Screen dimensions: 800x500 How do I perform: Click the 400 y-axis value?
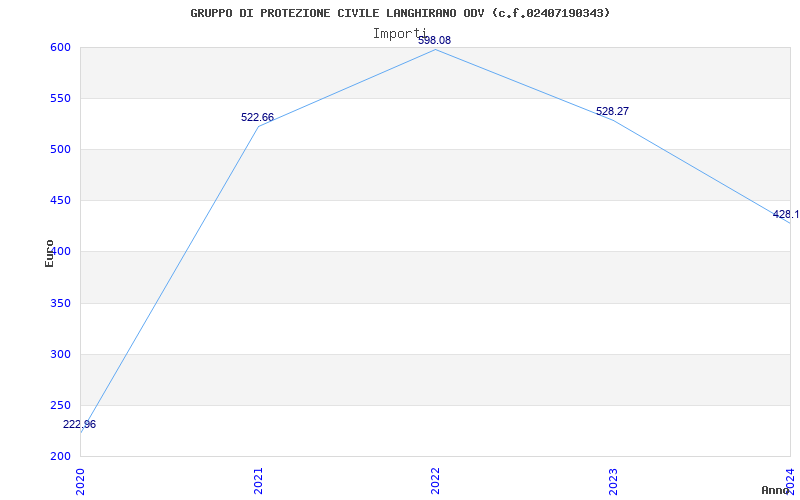(x=60, y=252)
